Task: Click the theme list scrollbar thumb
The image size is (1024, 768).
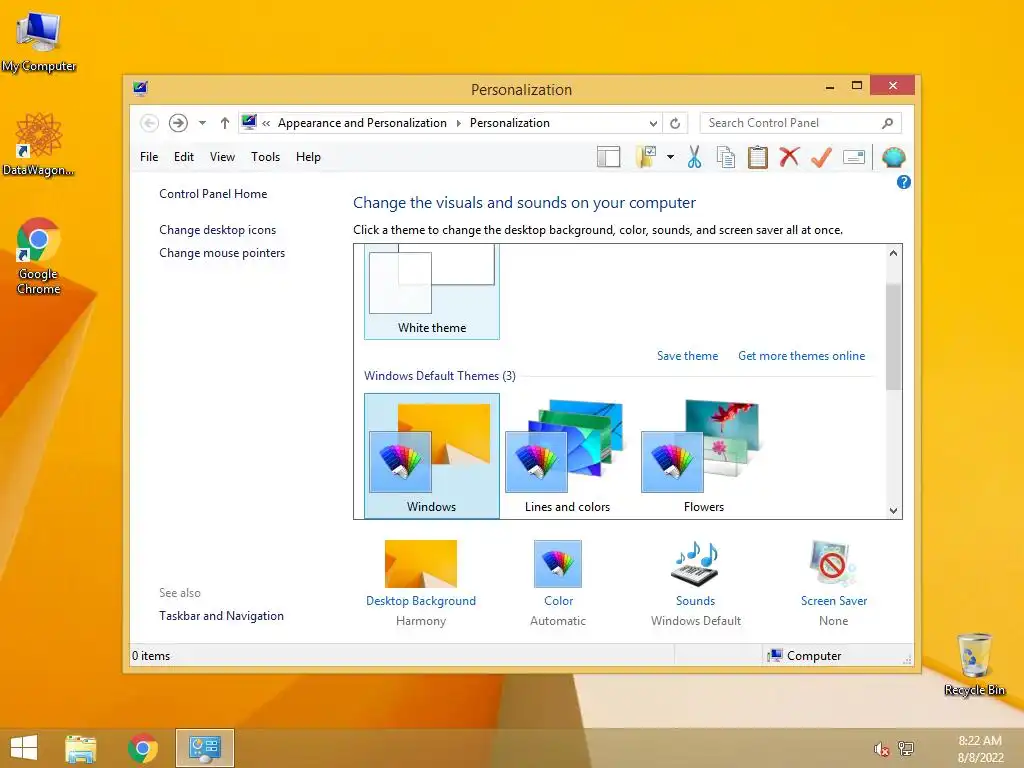Action: [x=893, y=336]
